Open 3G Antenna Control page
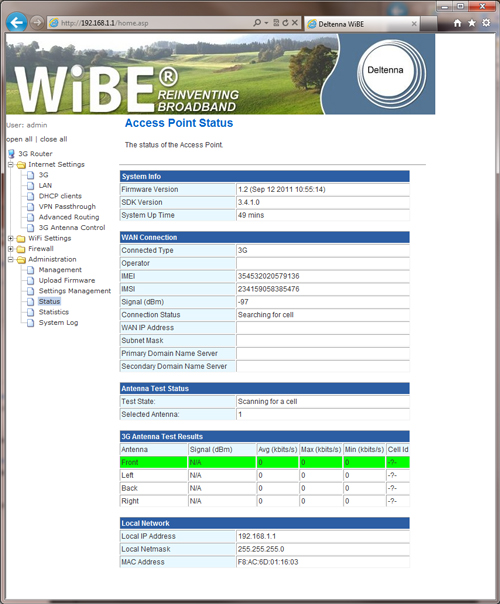The height and width of the screenshot is (604, 500). click(x=72, y=228)
